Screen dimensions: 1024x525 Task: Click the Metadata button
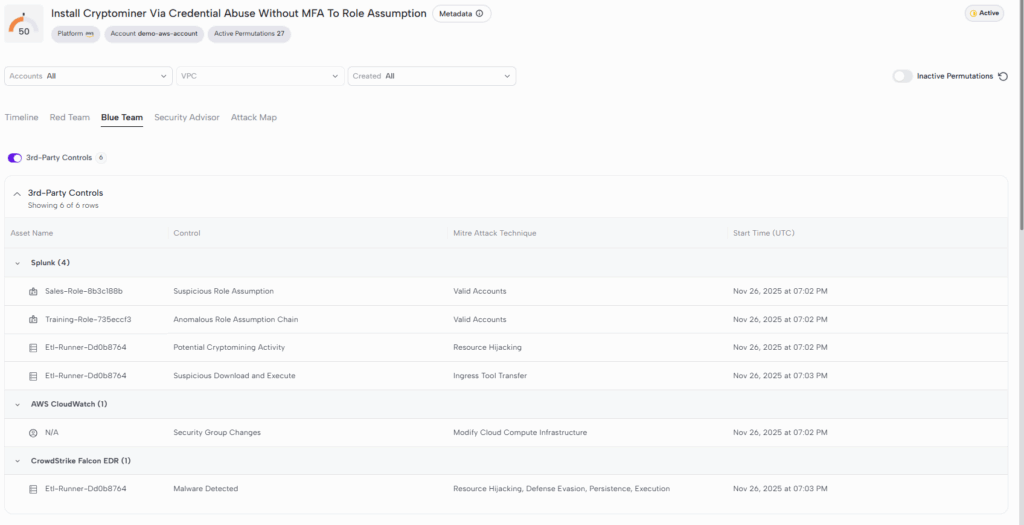click(462, 14)
